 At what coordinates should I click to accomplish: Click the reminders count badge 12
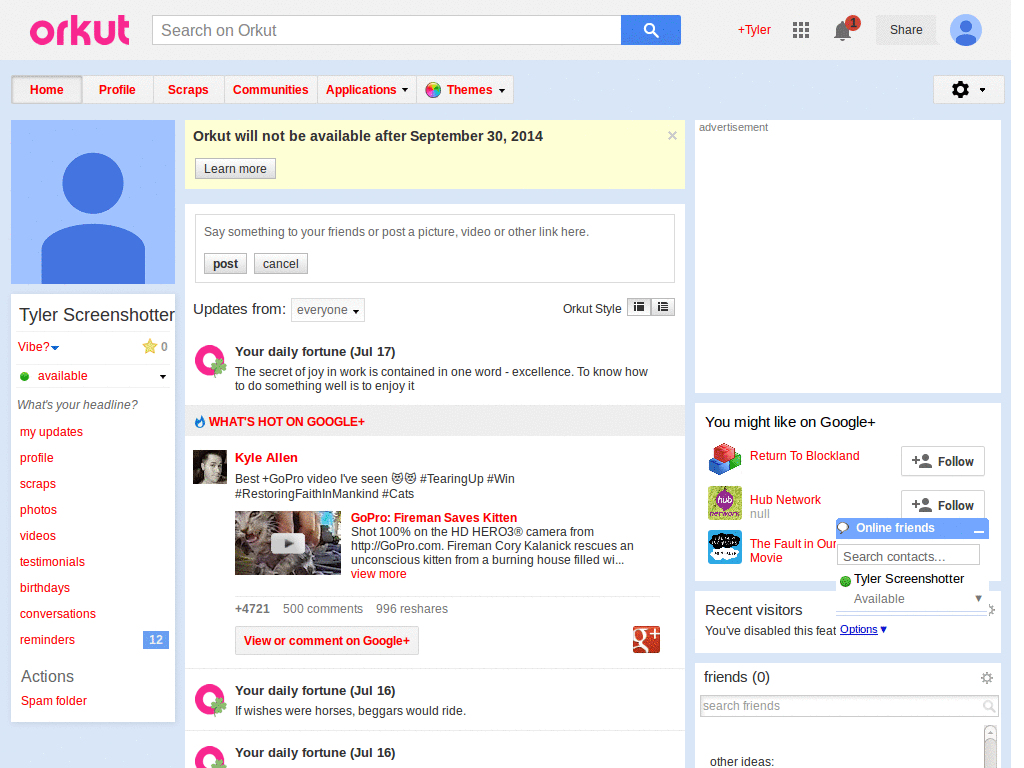pyautogui.click(x=155, y=640)
